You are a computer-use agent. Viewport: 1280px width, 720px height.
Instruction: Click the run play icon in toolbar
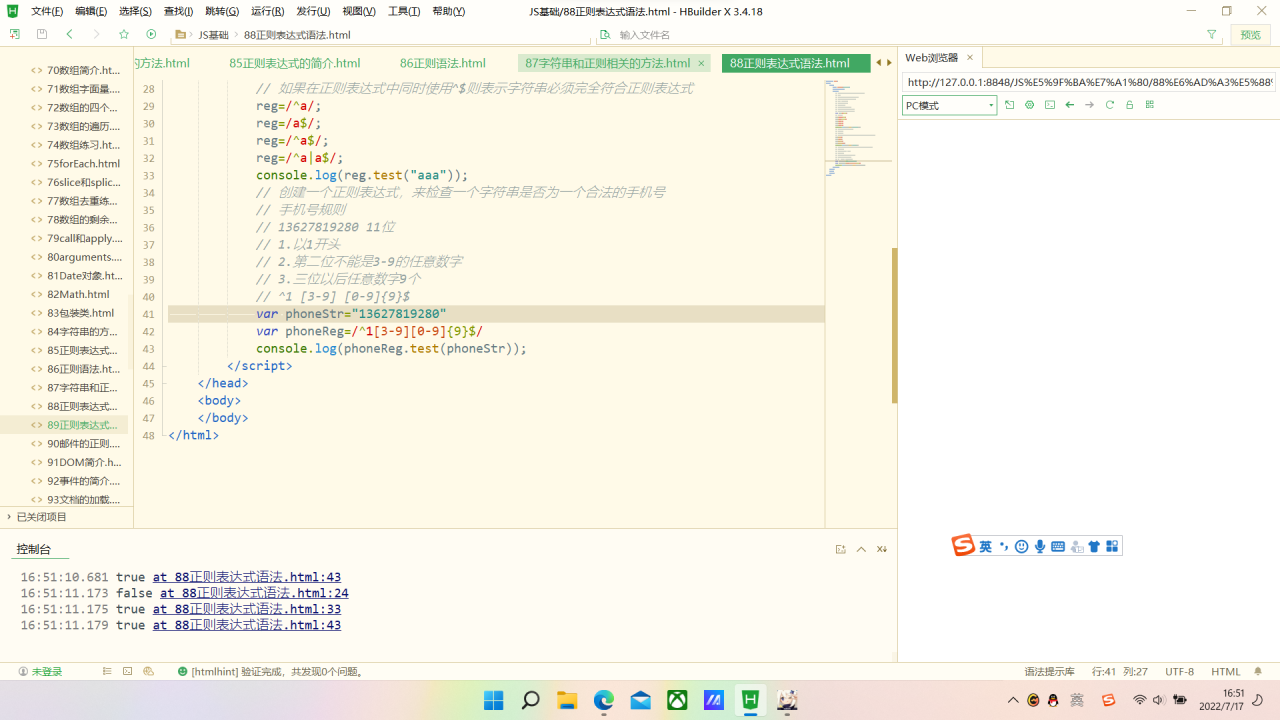tap(151, 34)
